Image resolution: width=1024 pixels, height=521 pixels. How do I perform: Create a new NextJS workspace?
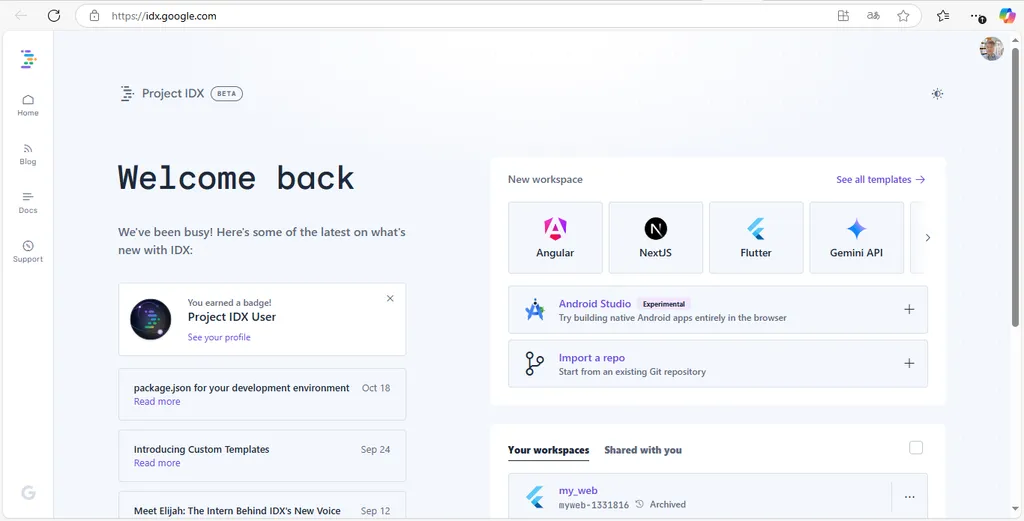pyautogui.click(x=656, y=238)
